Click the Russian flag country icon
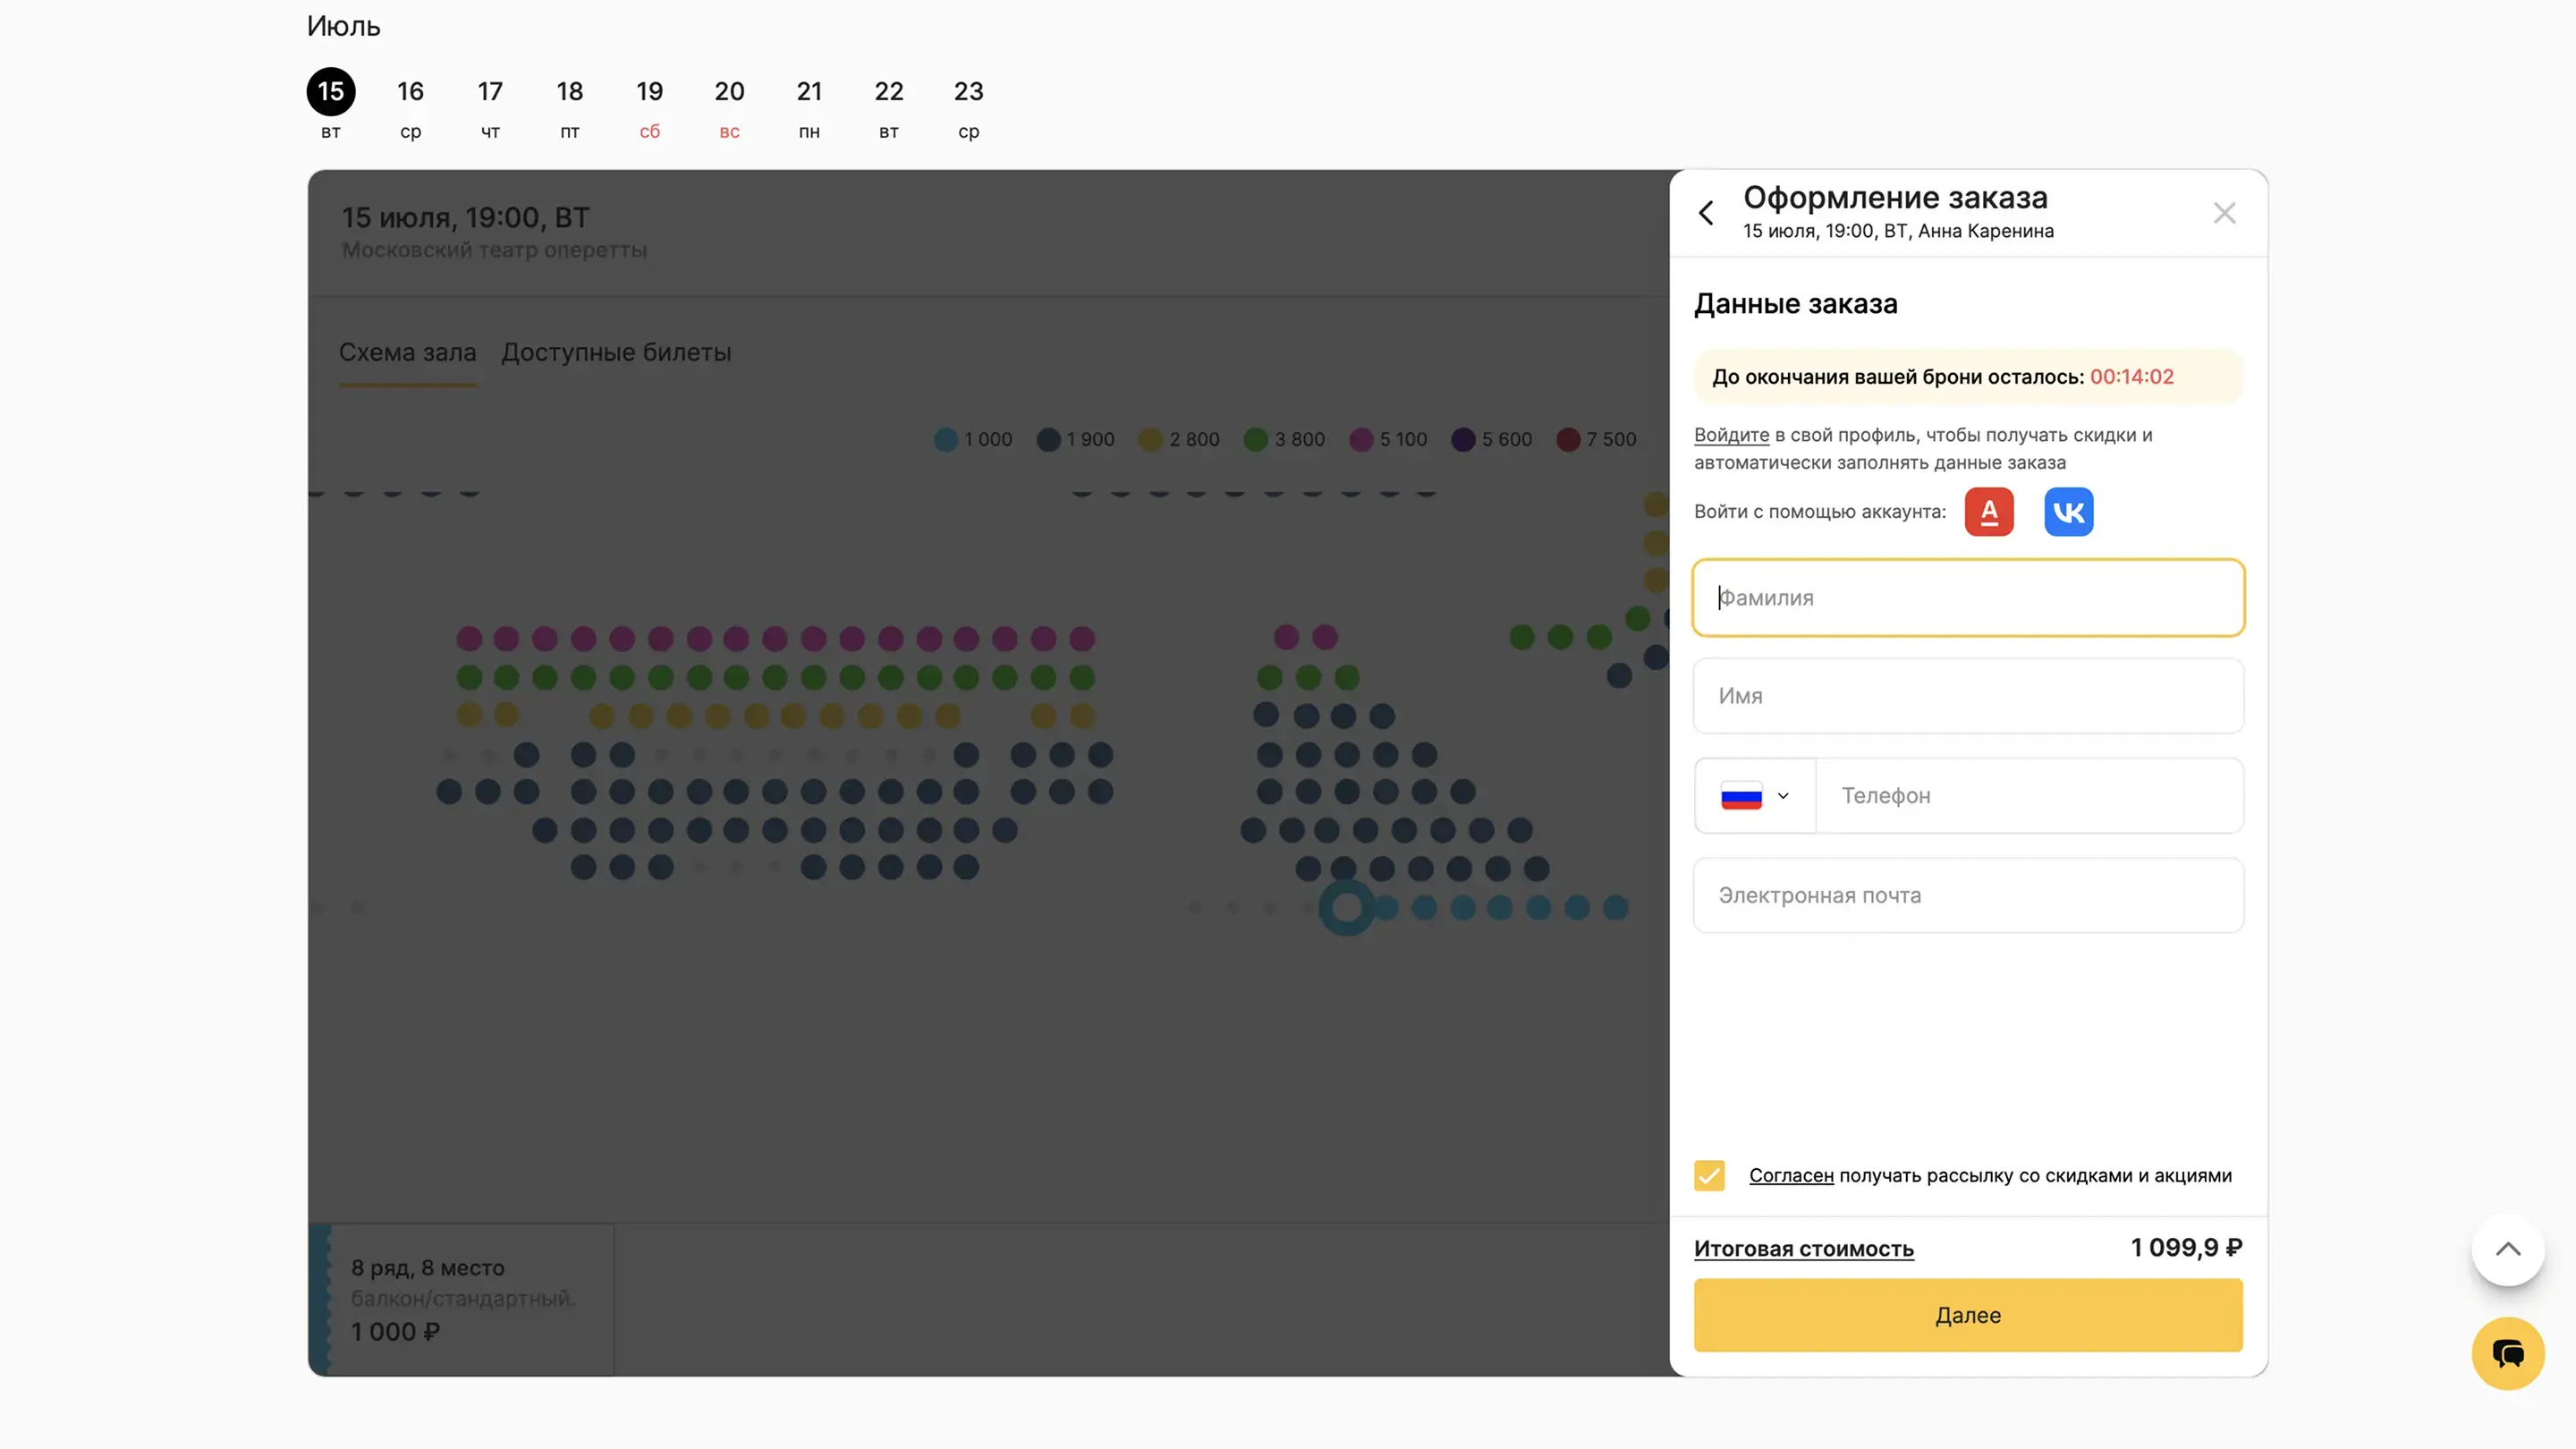The height and width of the screenshot is (1449, 2576). click(x=1741, y=796)
